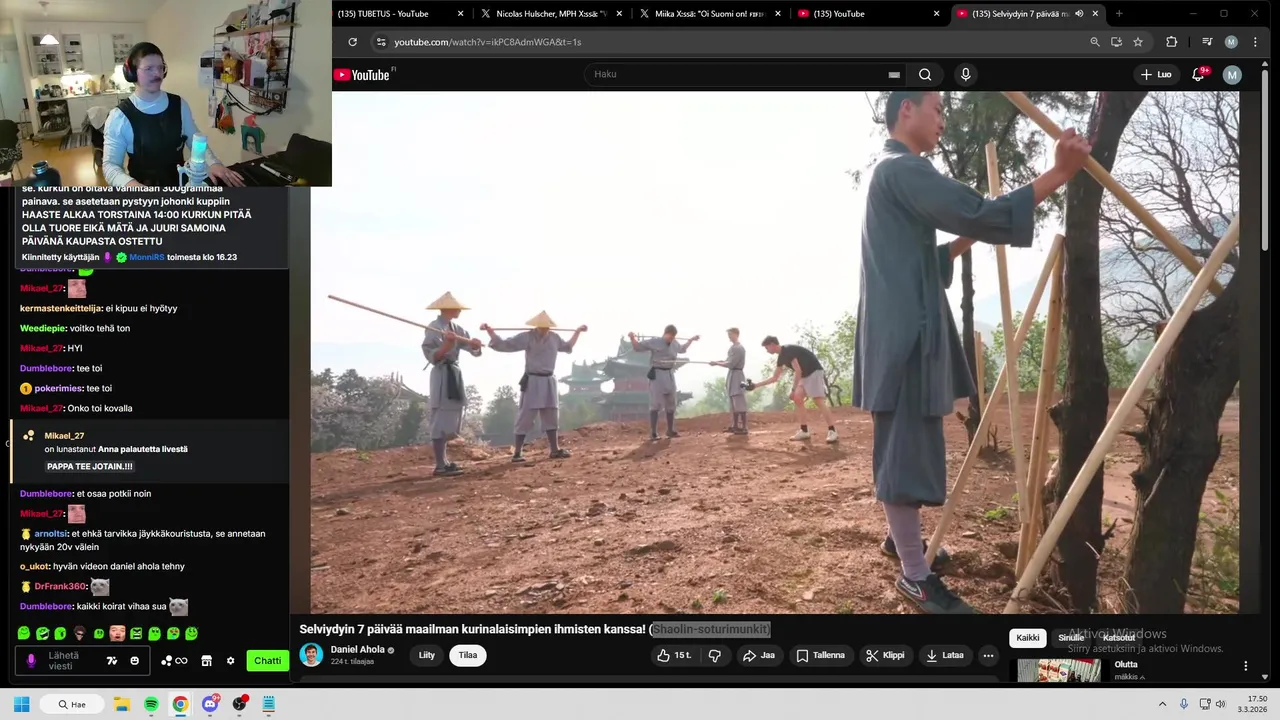The height and width of the screenshot is (720, 1280).
Task: Click the Luo create button
Action: pos(1156,74)
